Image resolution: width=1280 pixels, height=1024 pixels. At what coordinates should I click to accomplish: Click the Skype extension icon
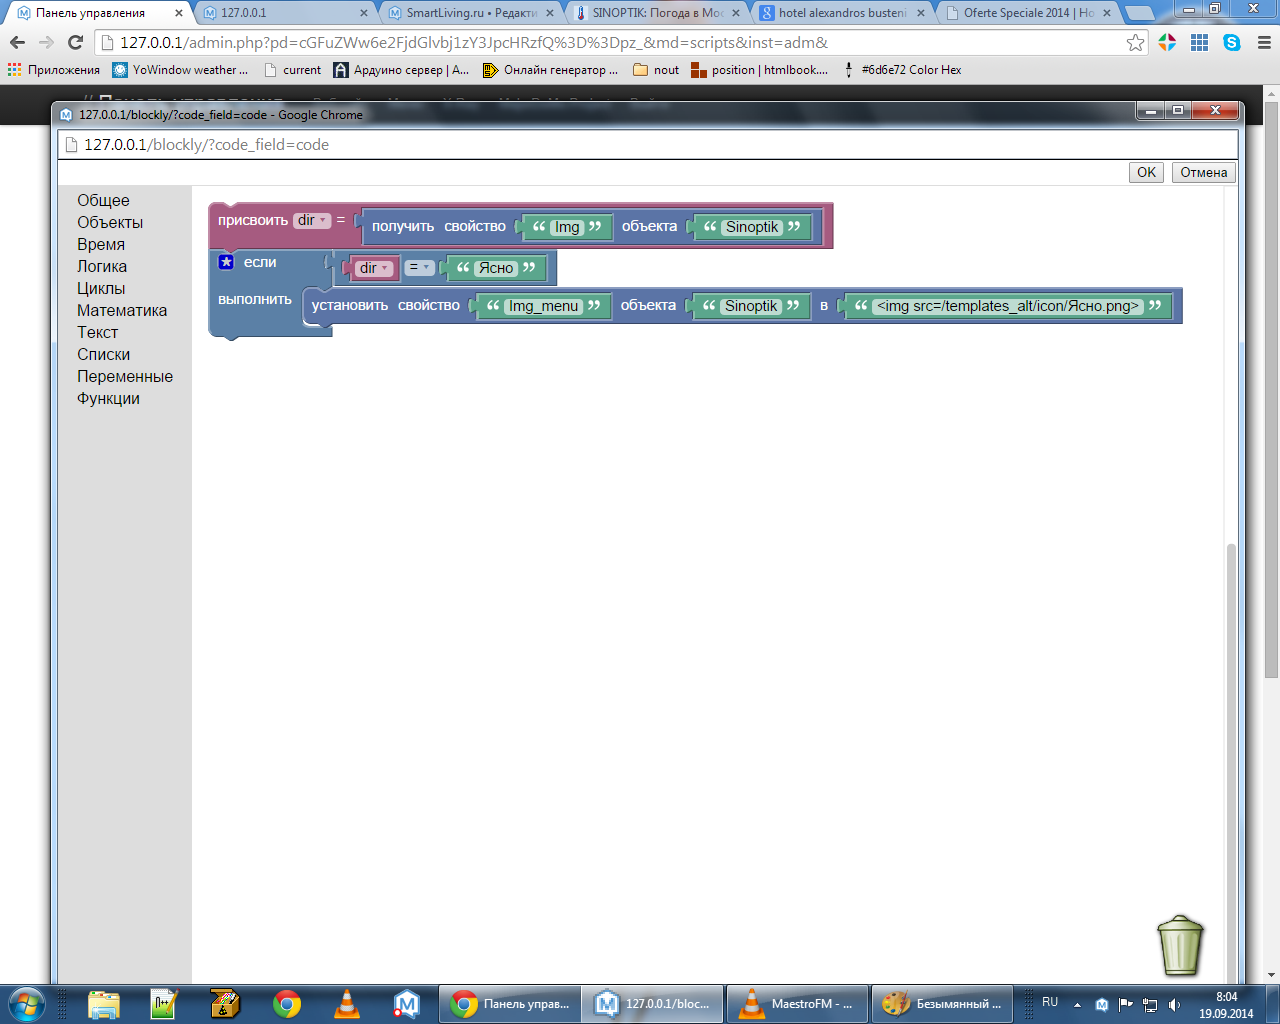(x=1232, y=43)
